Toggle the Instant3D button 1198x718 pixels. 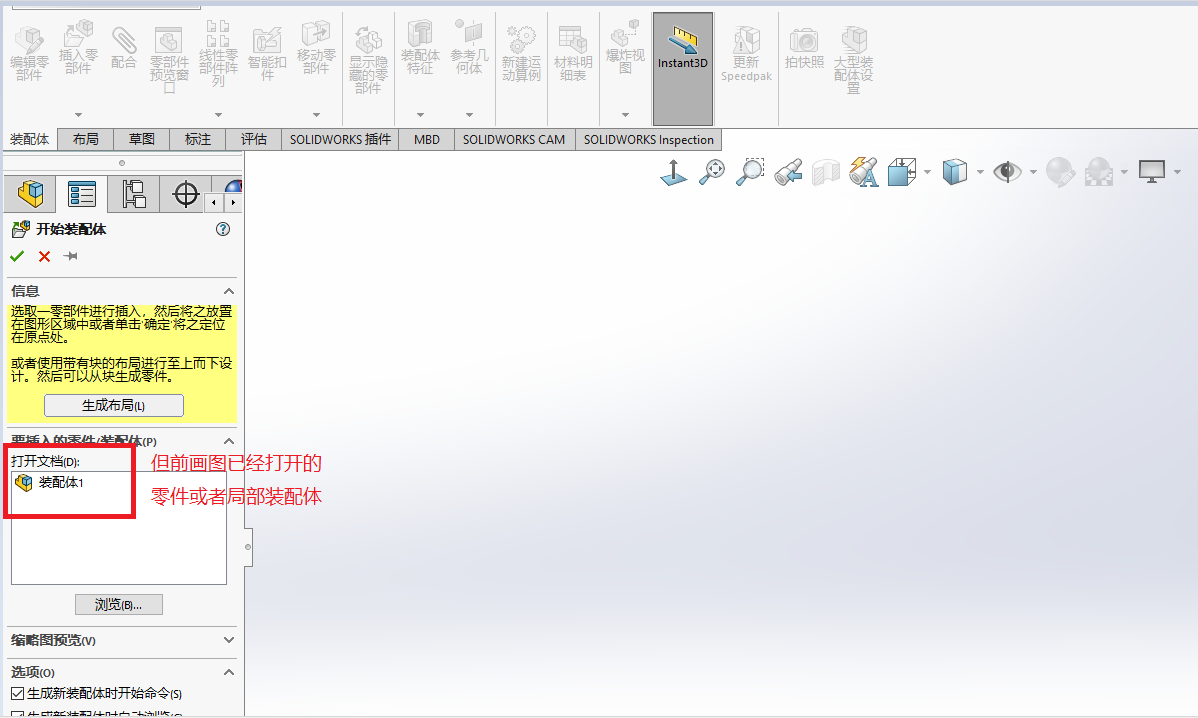point(683,69)
